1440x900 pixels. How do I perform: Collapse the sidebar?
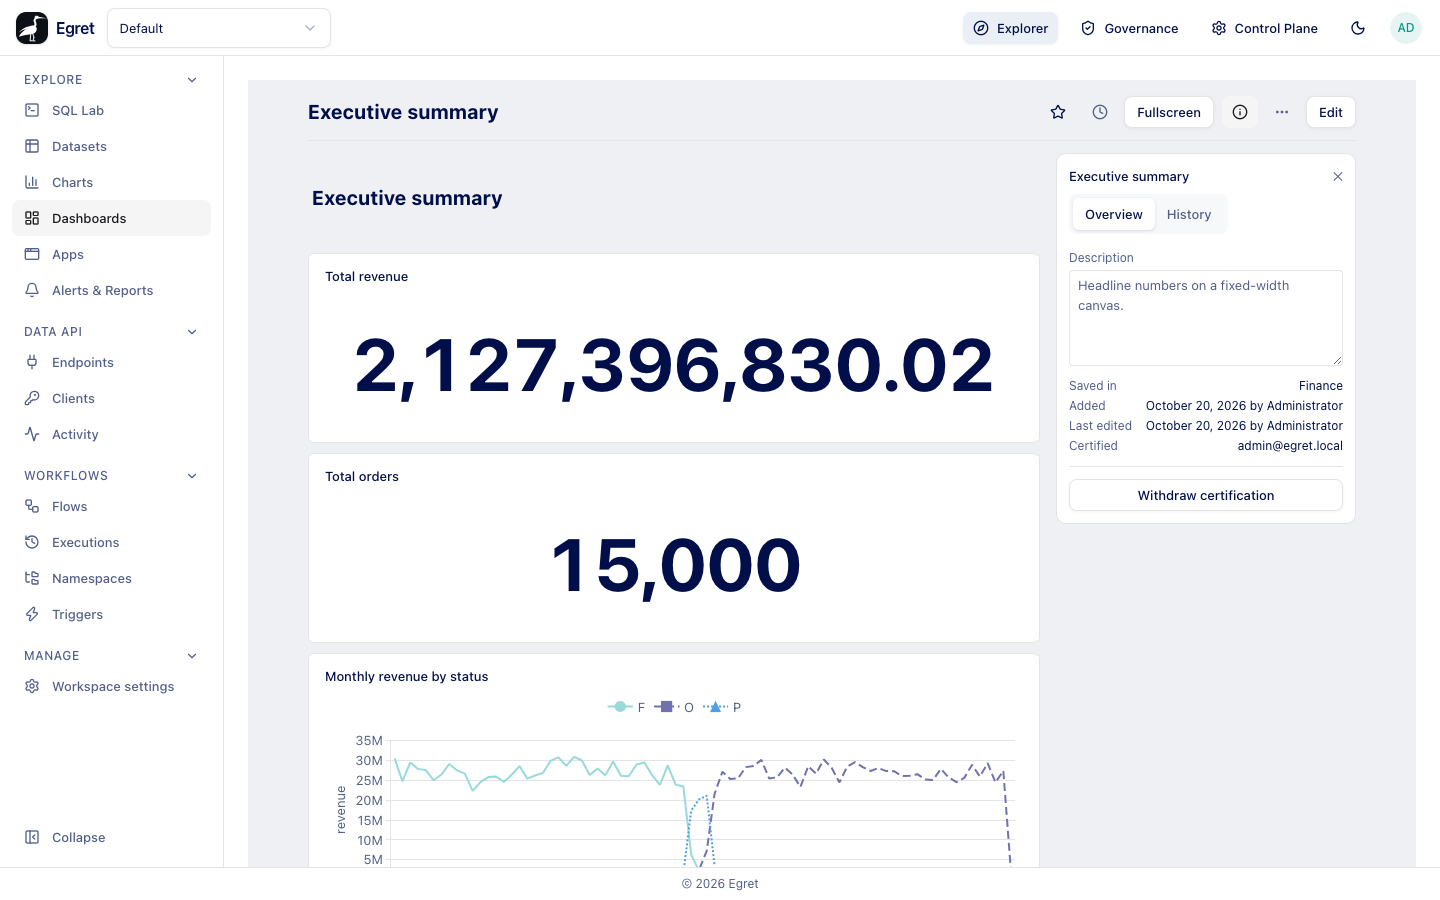tap(111, 837)
